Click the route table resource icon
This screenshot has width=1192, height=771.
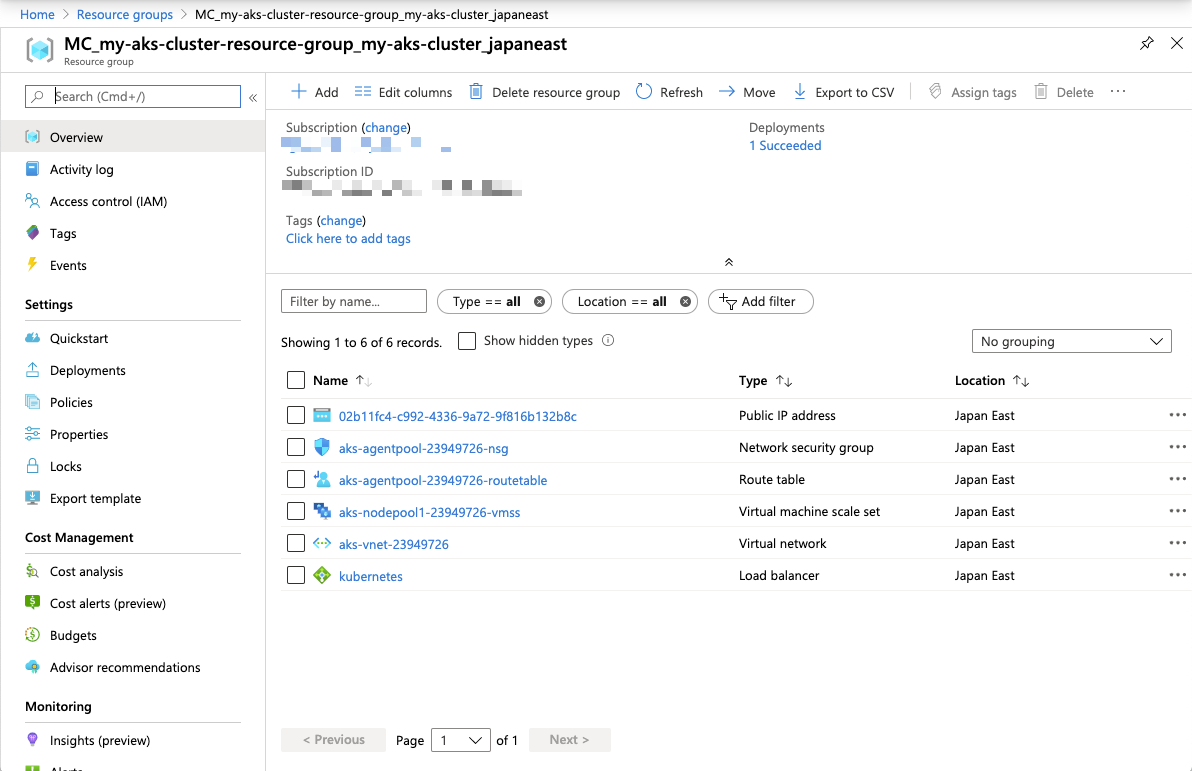[322, 479]
